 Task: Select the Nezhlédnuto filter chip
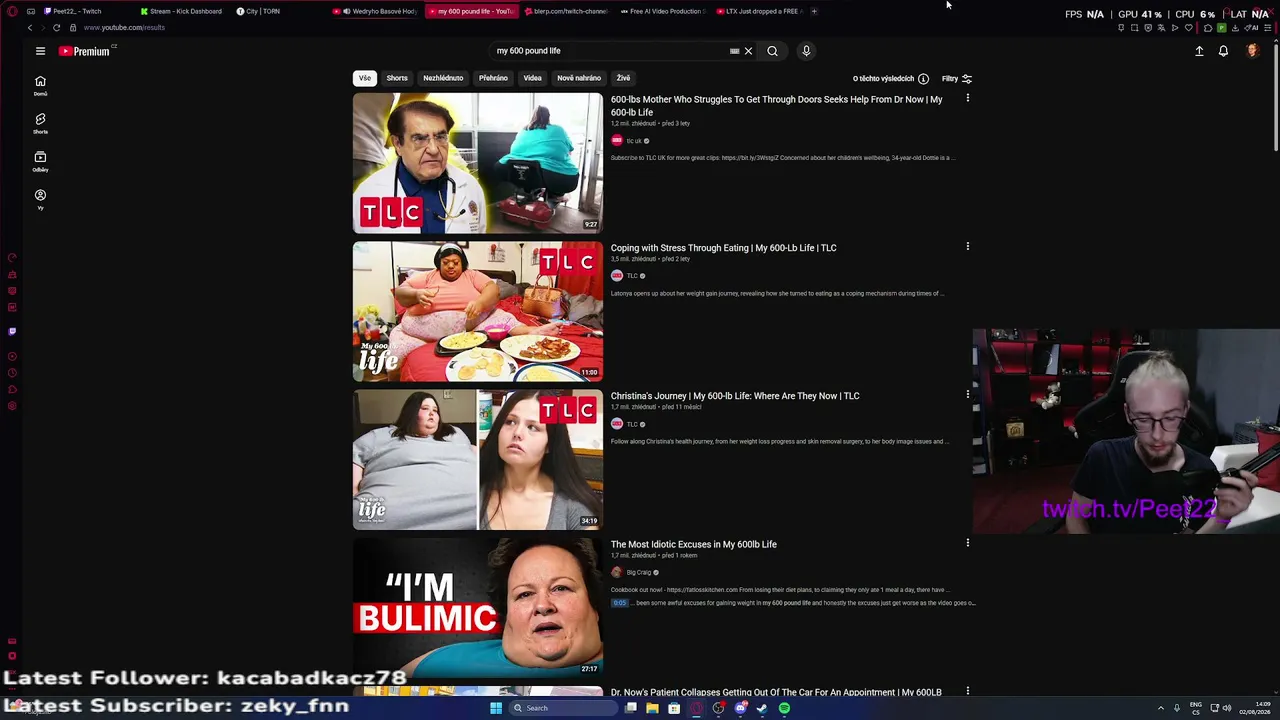click(443, 78)
